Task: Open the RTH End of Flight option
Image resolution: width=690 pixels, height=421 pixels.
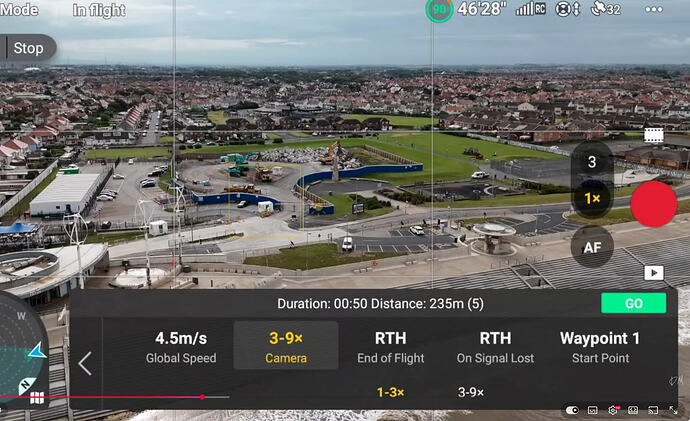Action: pyautogui.click(x=390, y=346)
